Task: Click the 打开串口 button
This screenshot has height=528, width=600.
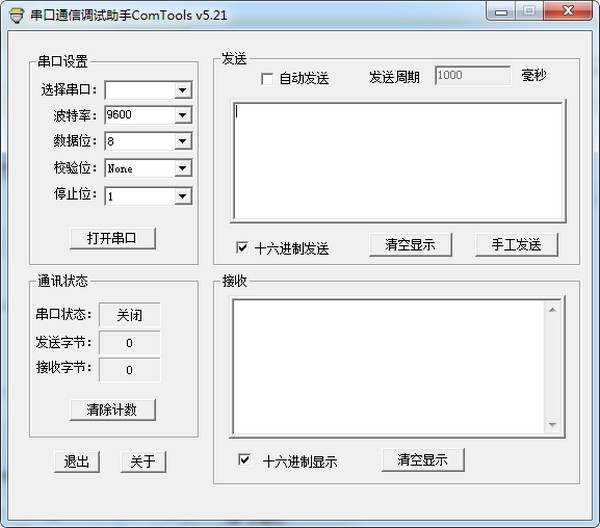Action: (112, 238)
